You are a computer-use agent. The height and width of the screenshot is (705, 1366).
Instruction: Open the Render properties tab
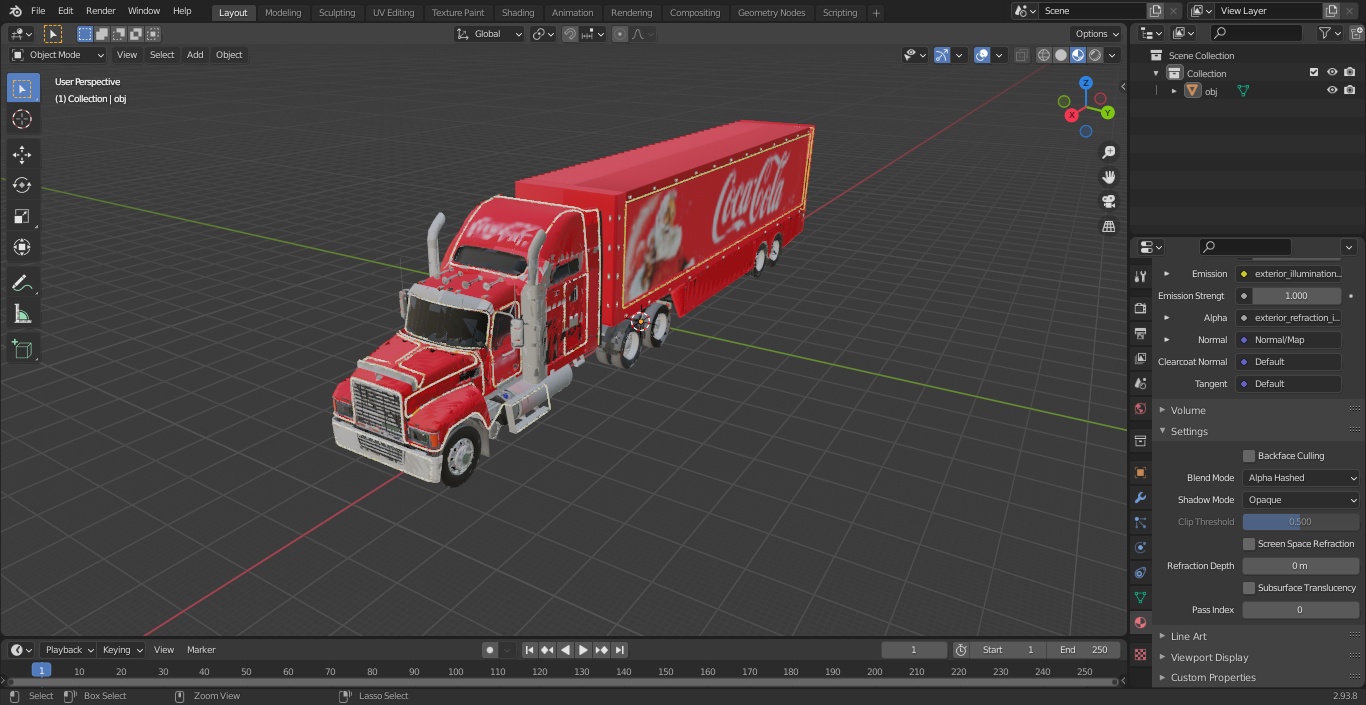(x=1140, y=308)
